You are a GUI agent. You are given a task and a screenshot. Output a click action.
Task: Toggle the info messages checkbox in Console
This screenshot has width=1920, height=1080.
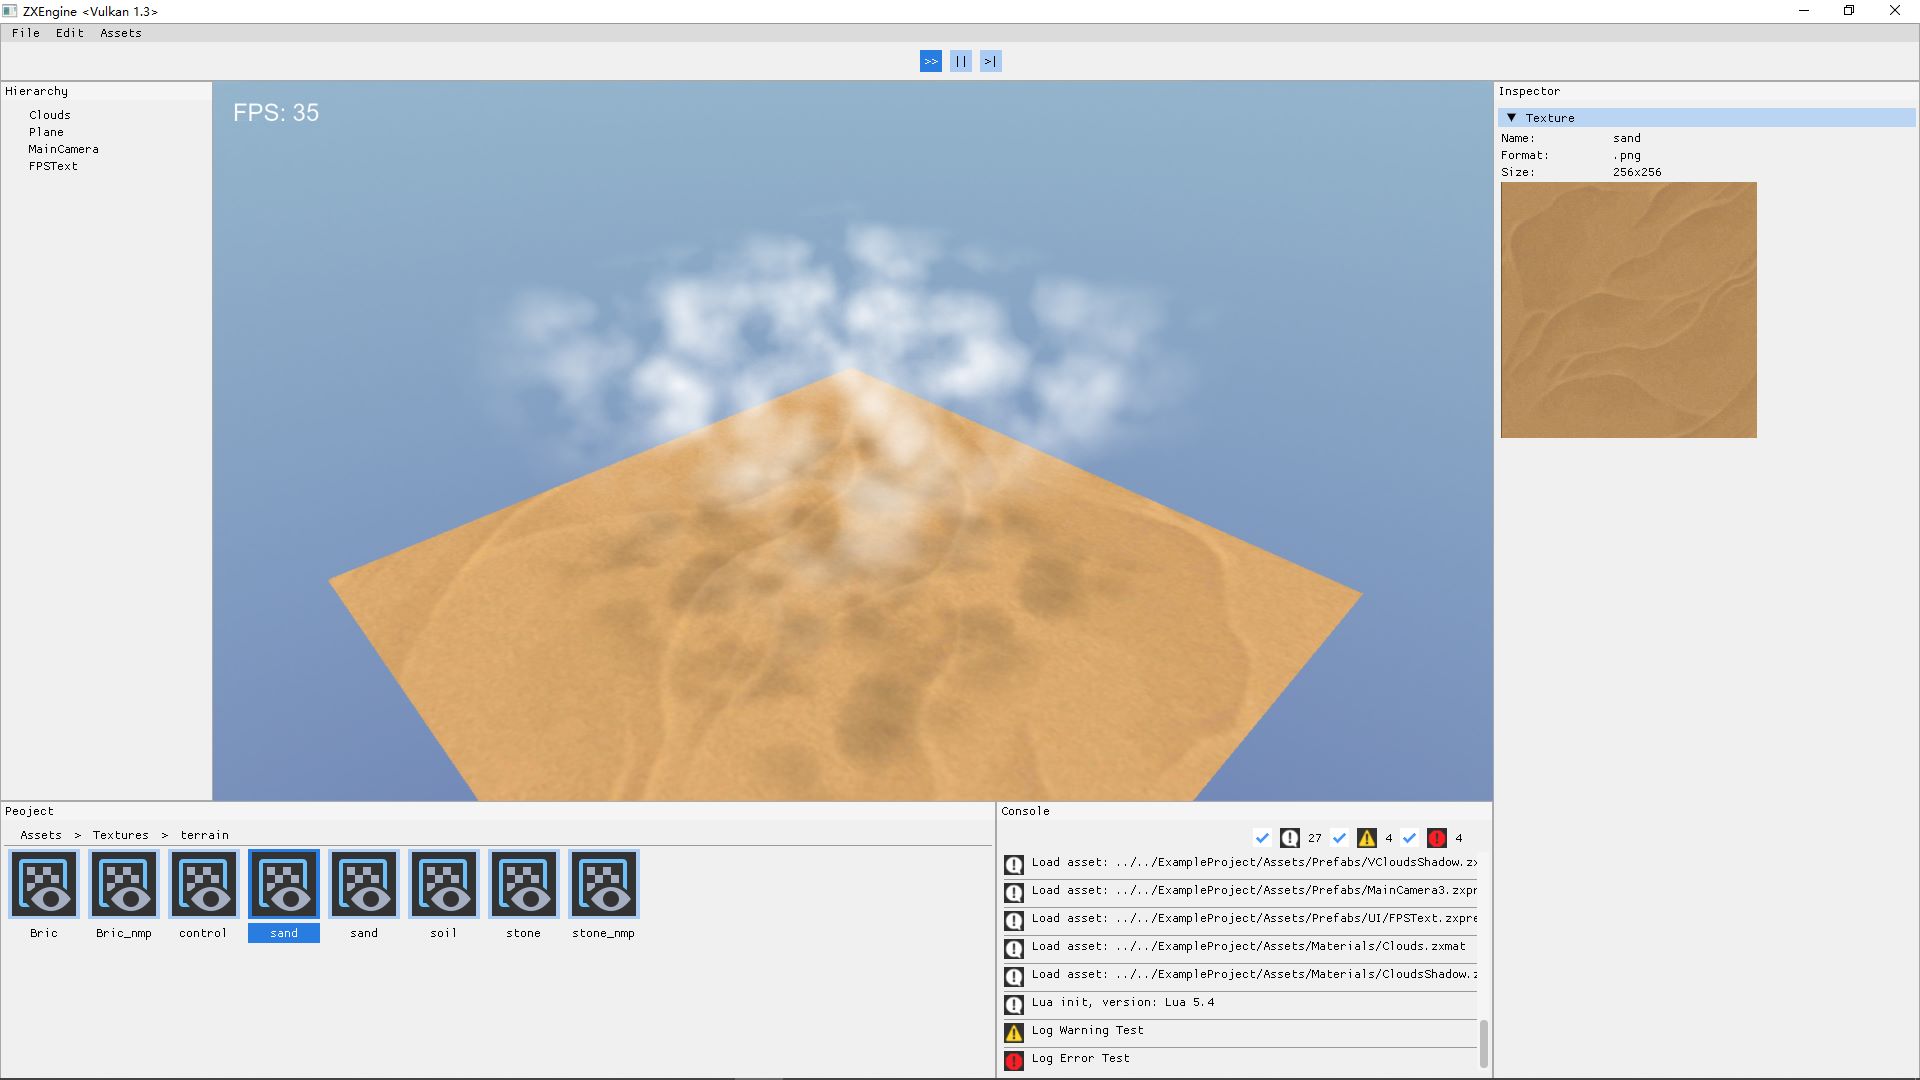(1262, 838)
